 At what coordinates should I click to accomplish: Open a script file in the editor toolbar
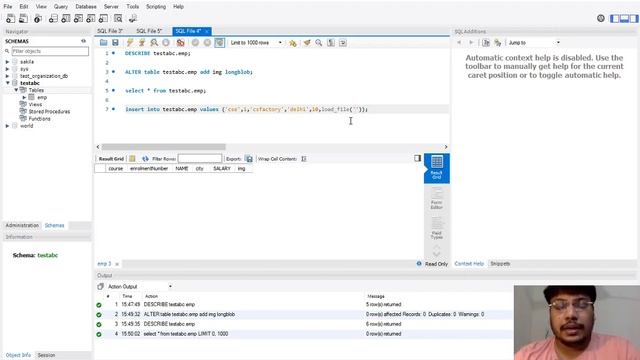[x=103, y=42]
